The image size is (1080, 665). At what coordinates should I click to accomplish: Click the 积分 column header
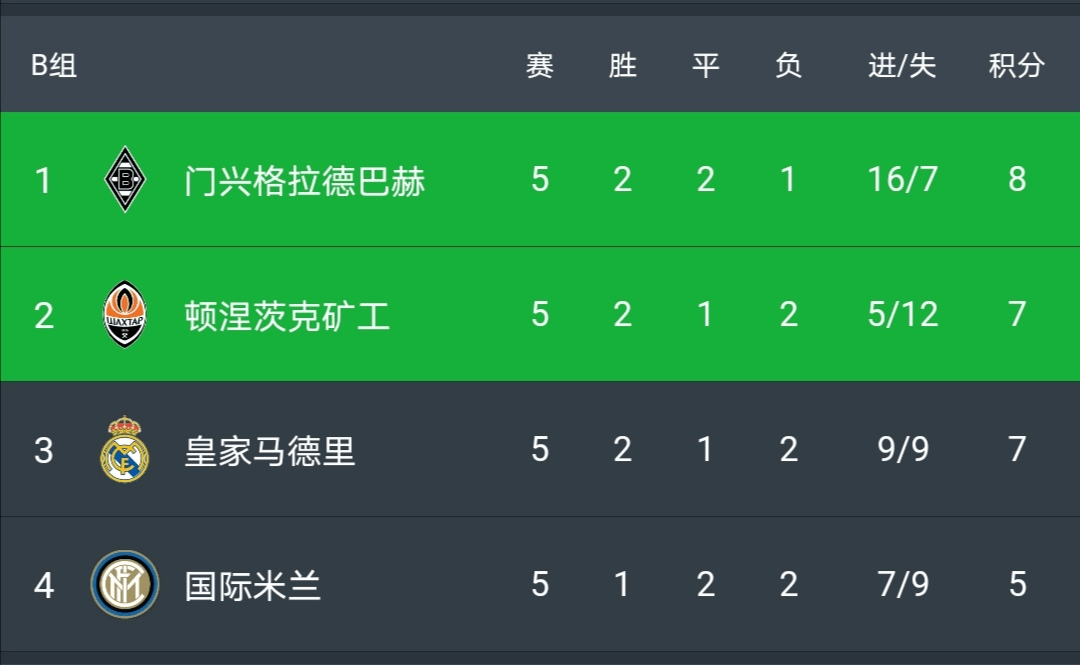click(1017, 65)
